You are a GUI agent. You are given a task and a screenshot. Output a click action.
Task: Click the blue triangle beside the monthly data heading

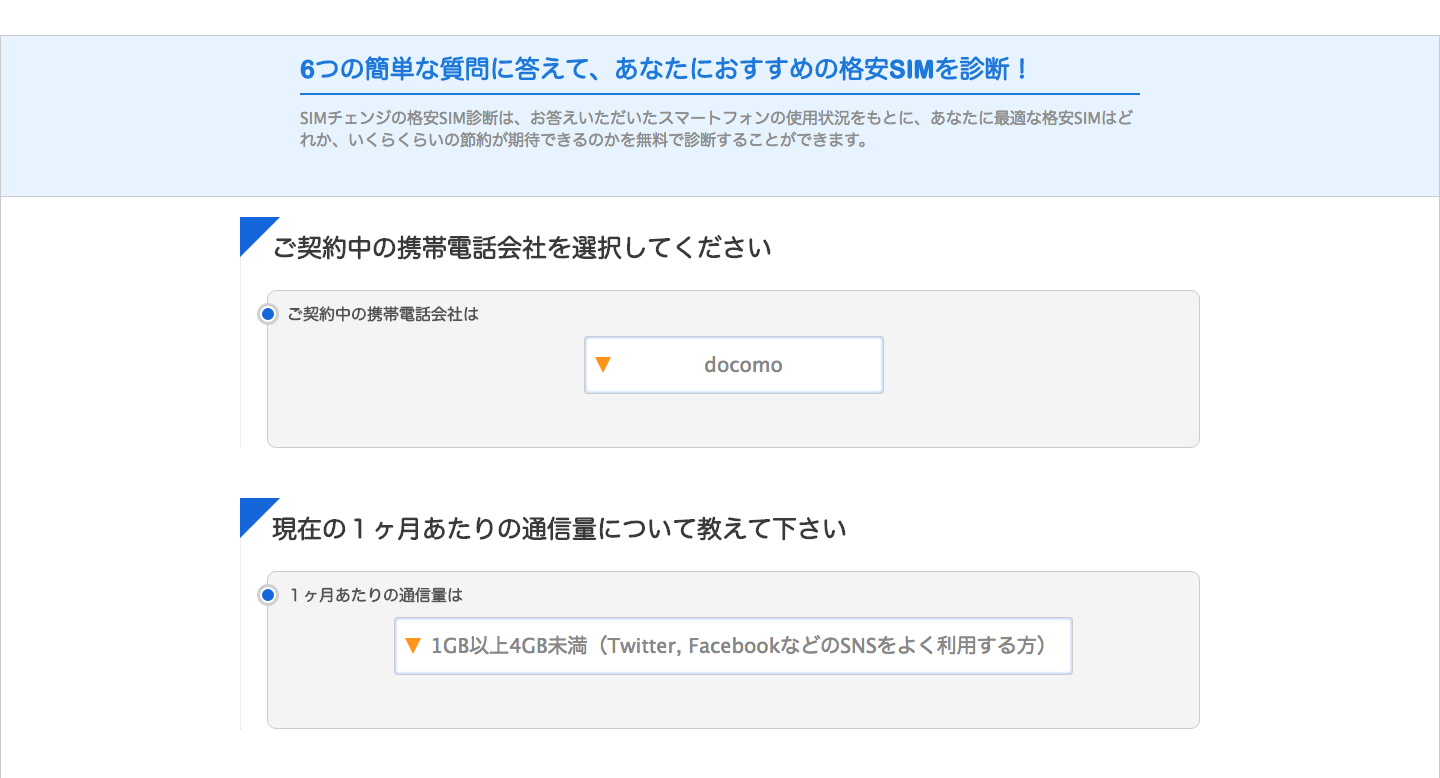click(x=254, y=513)
